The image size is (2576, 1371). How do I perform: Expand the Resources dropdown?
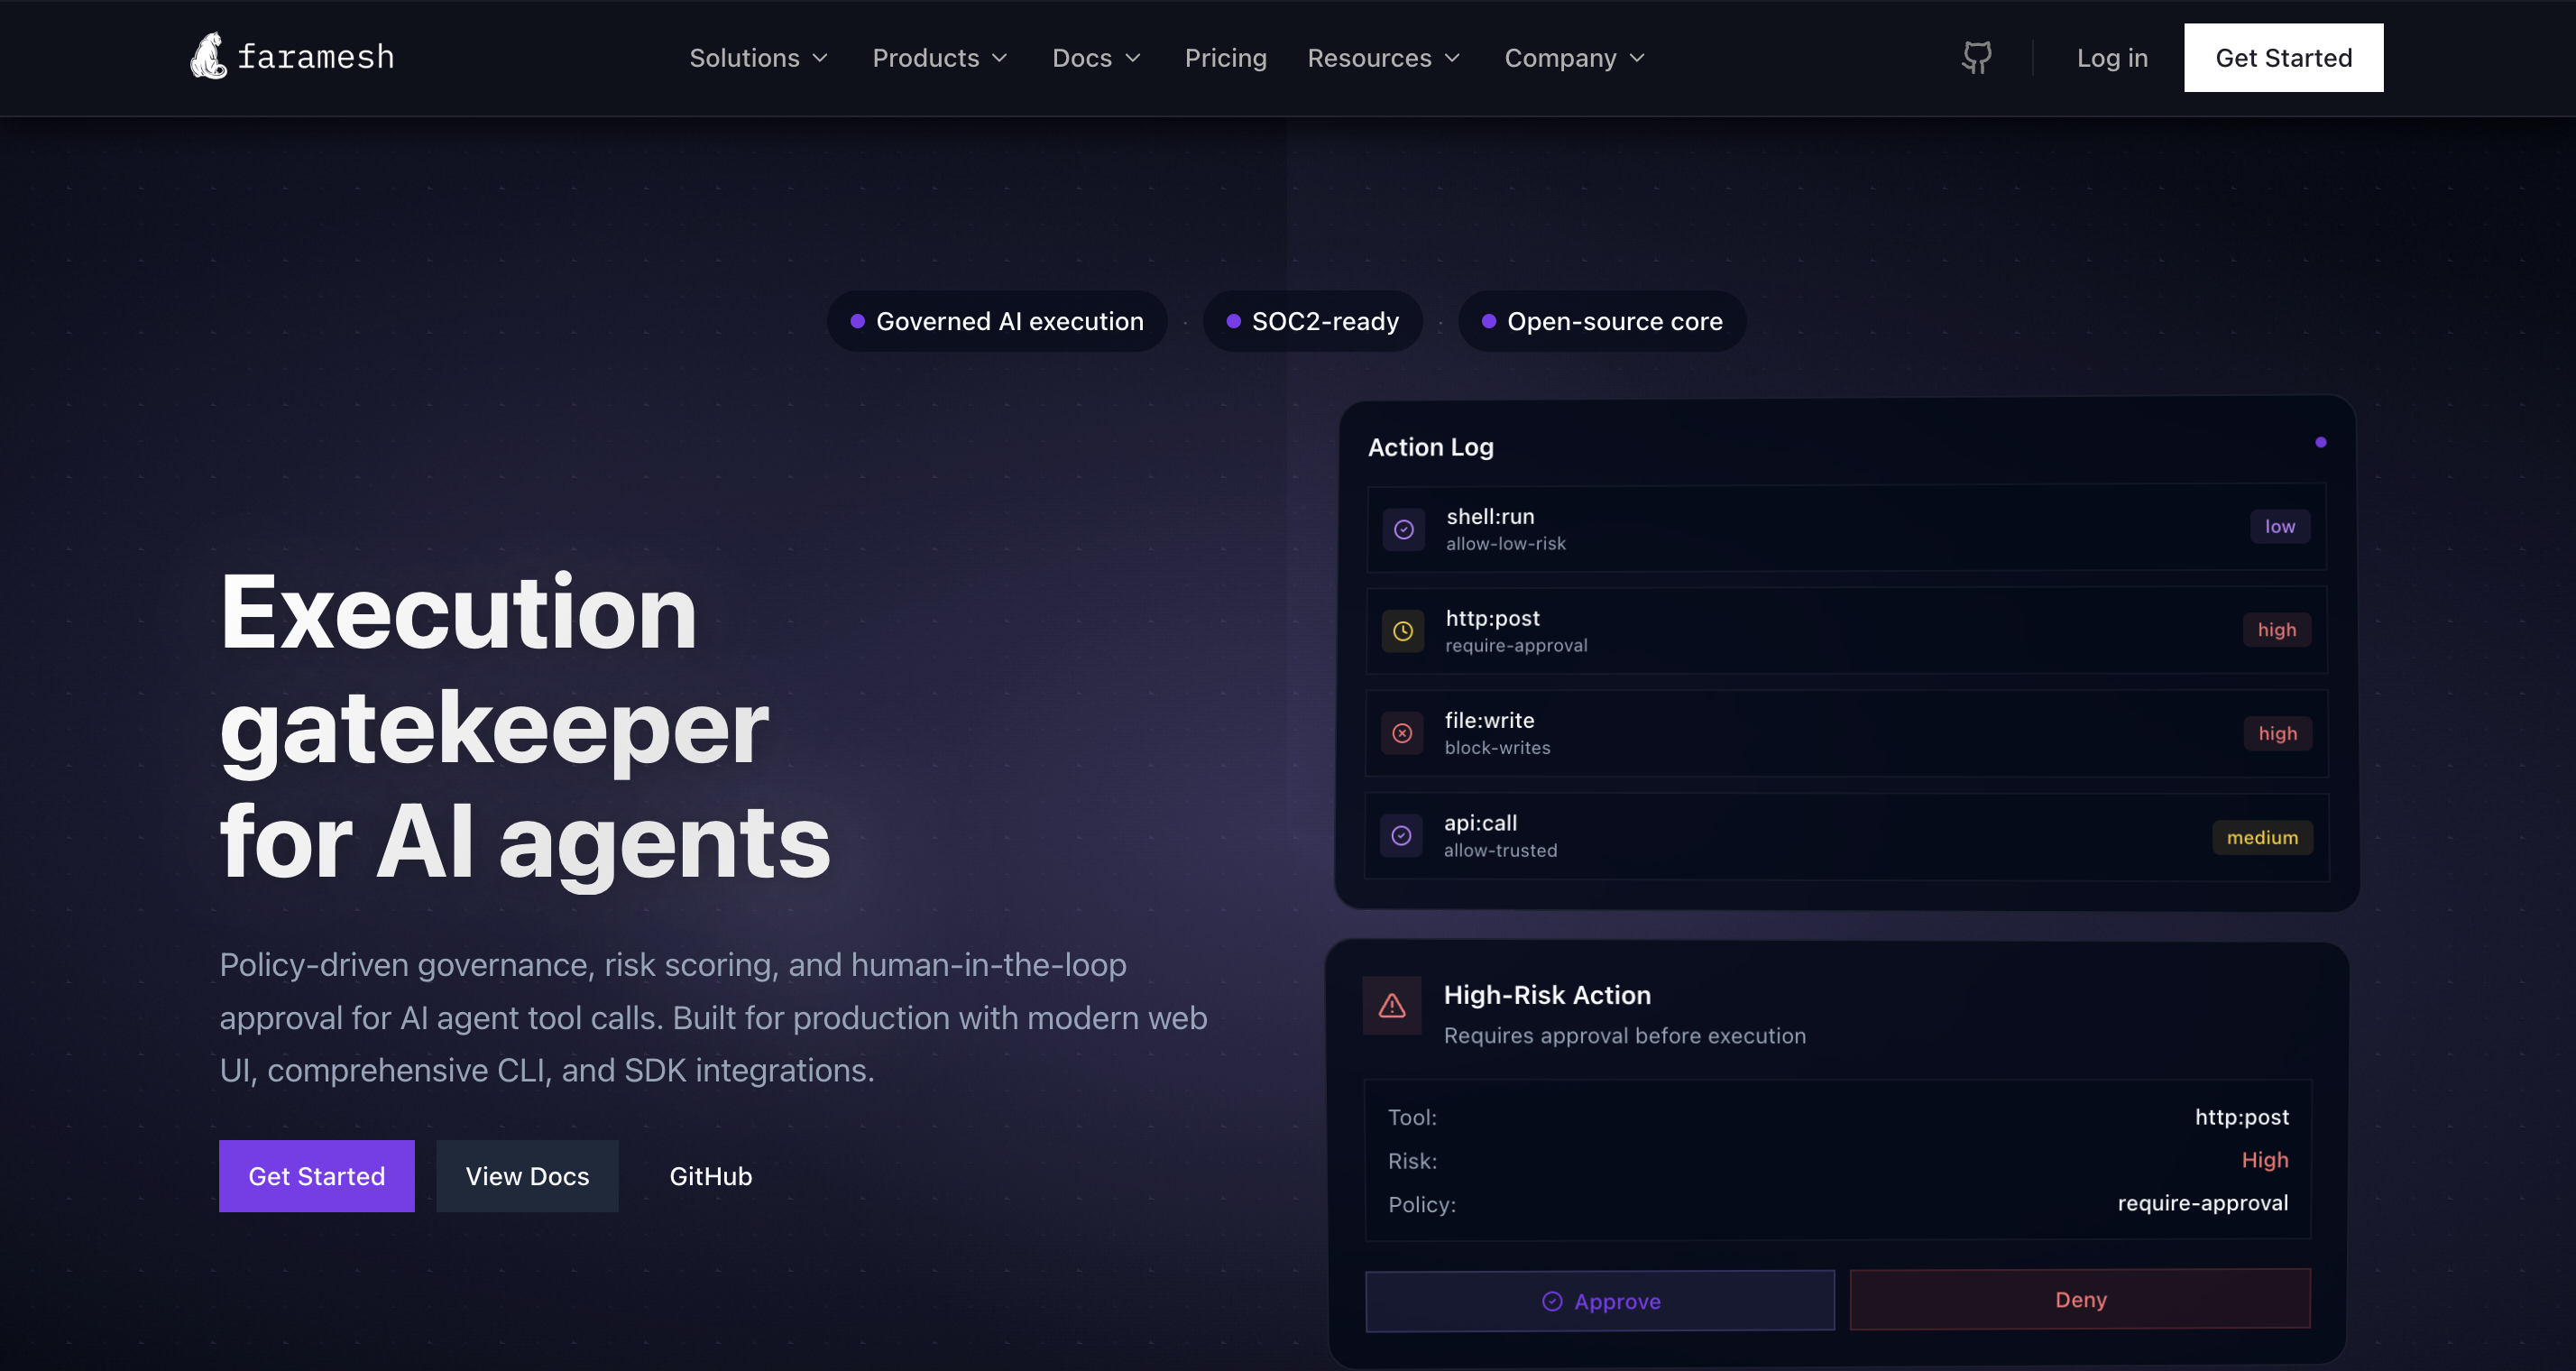click(1383, 58)
